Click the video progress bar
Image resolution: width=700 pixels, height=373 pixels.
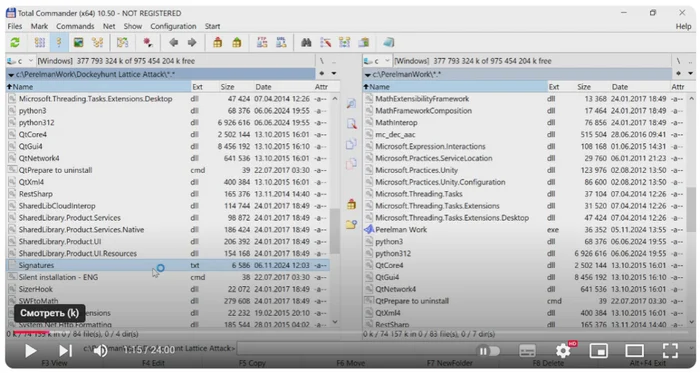[x=350, y=332]
